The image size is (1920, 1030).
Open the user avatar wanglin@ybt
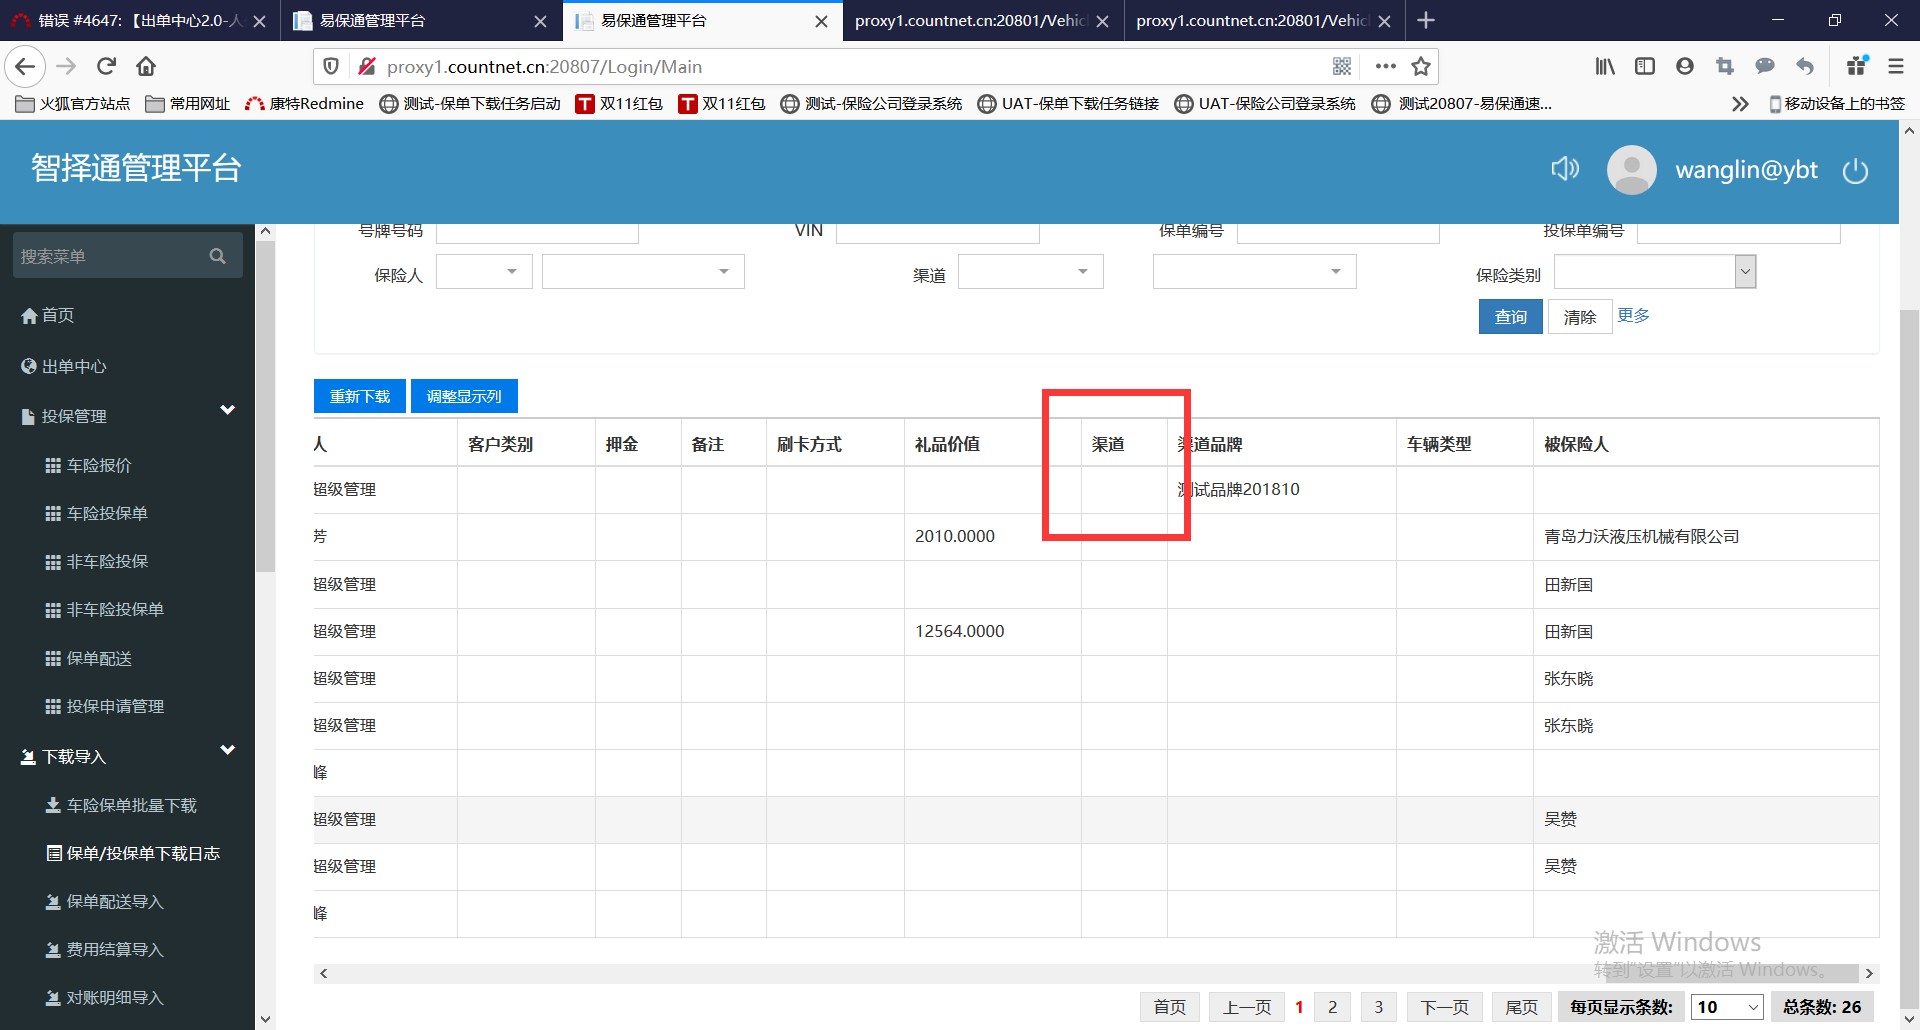1631,170
